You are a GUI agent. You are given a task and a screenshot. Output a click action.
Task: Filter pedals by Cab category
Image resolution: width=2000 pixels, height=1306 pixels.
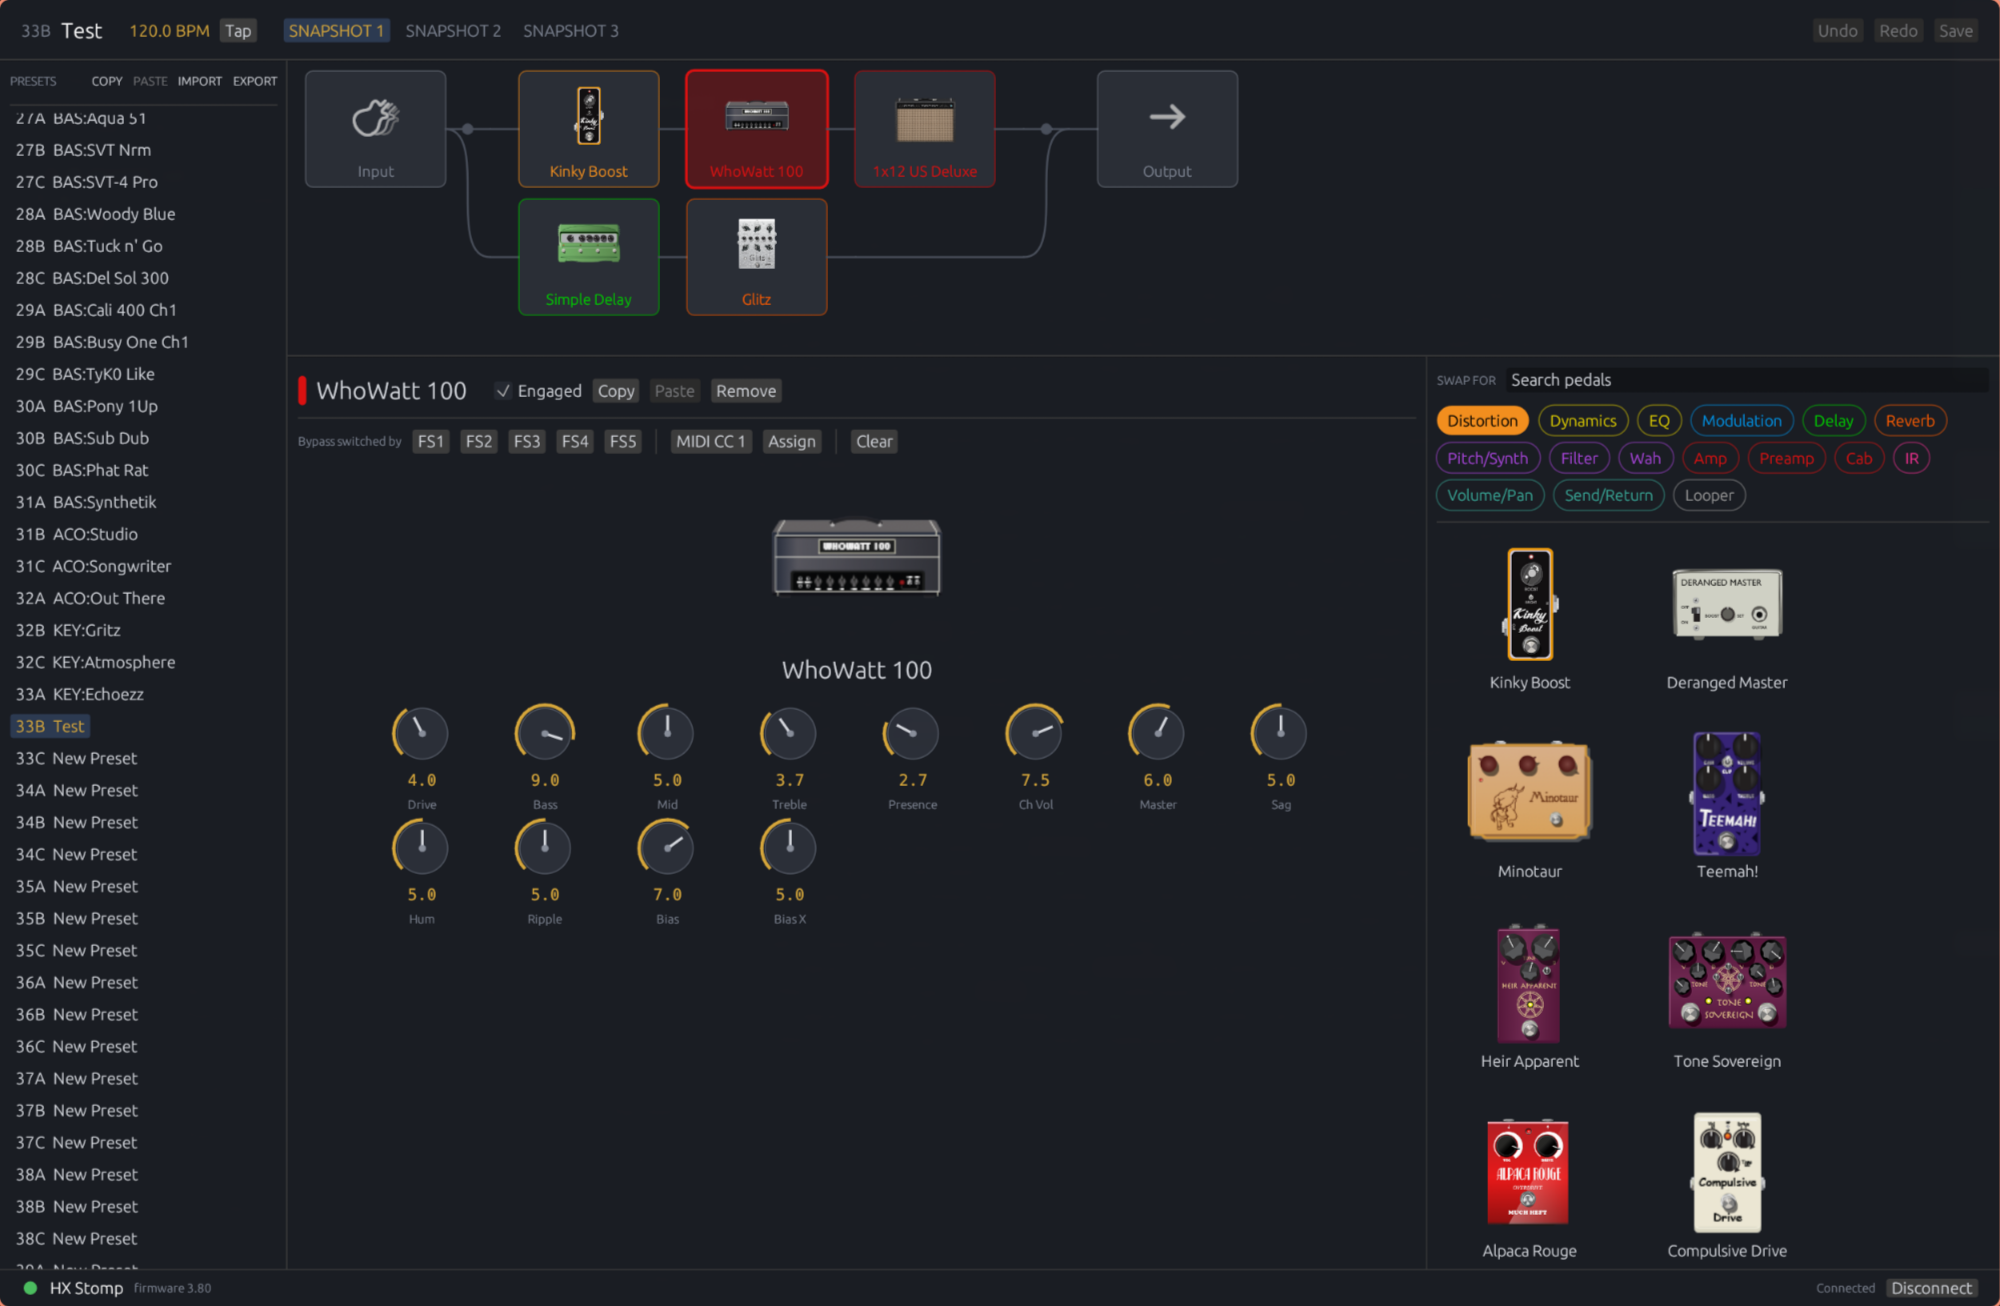1859,458
